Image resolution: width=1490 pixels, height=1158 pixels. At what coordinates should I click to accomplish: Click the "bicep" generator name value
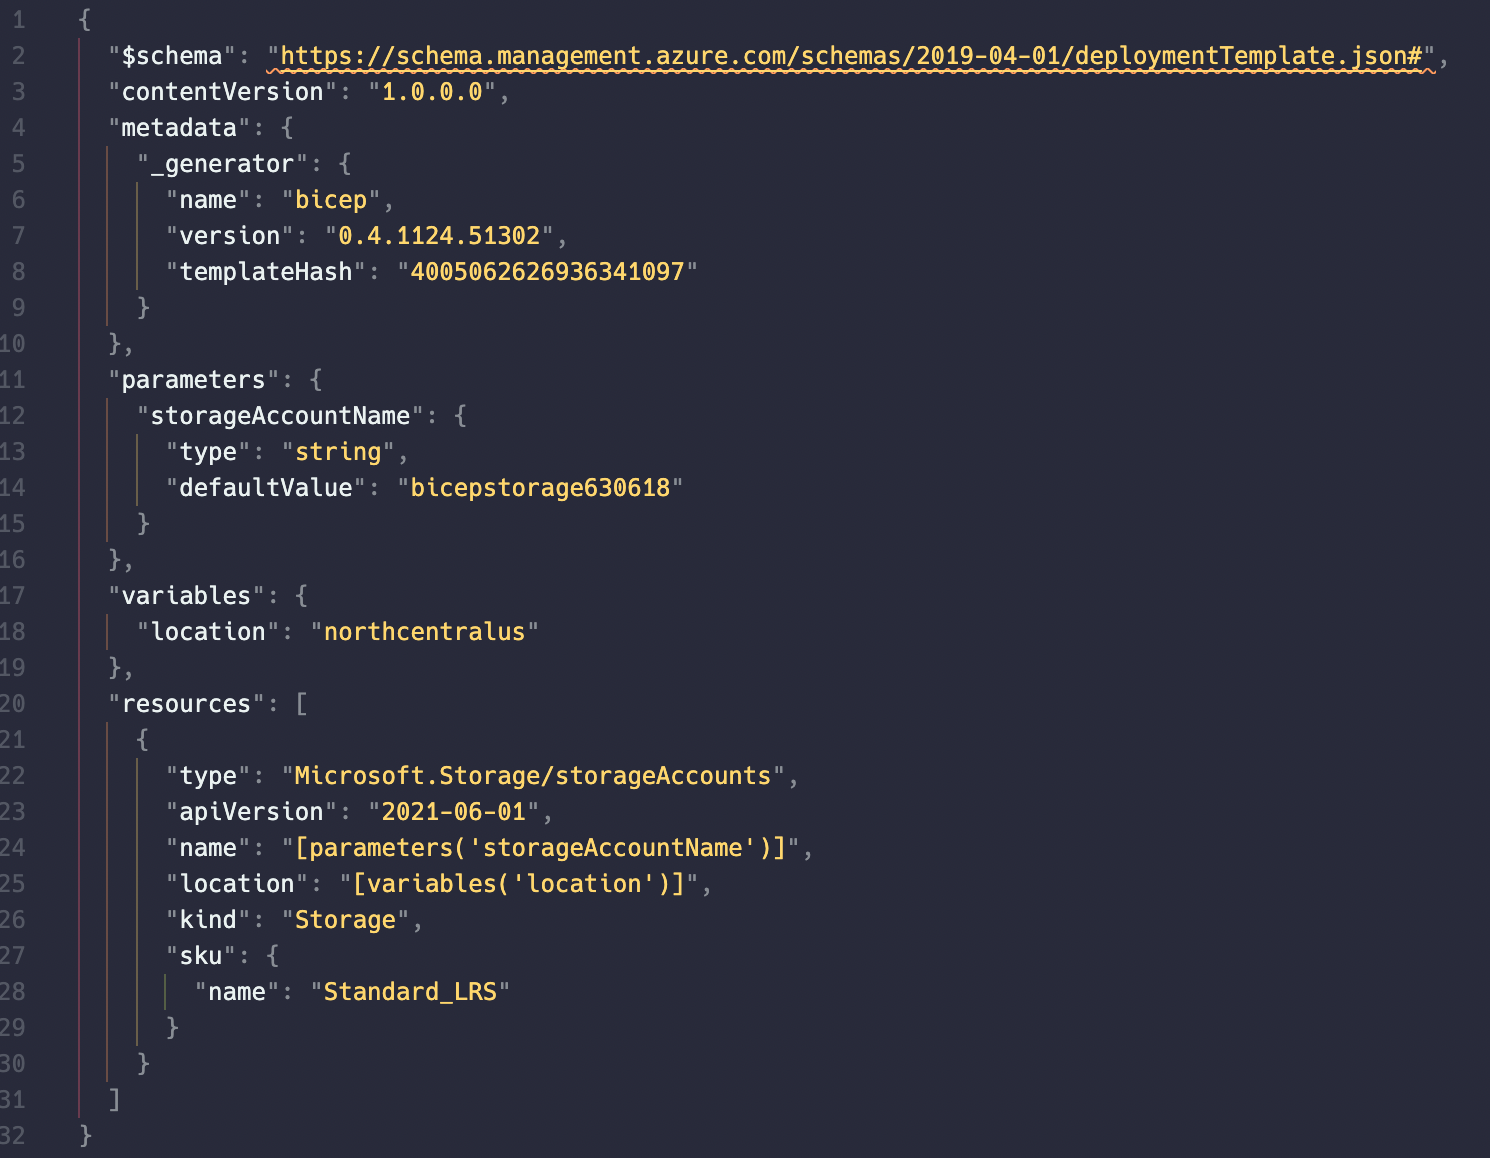(331, 200)
